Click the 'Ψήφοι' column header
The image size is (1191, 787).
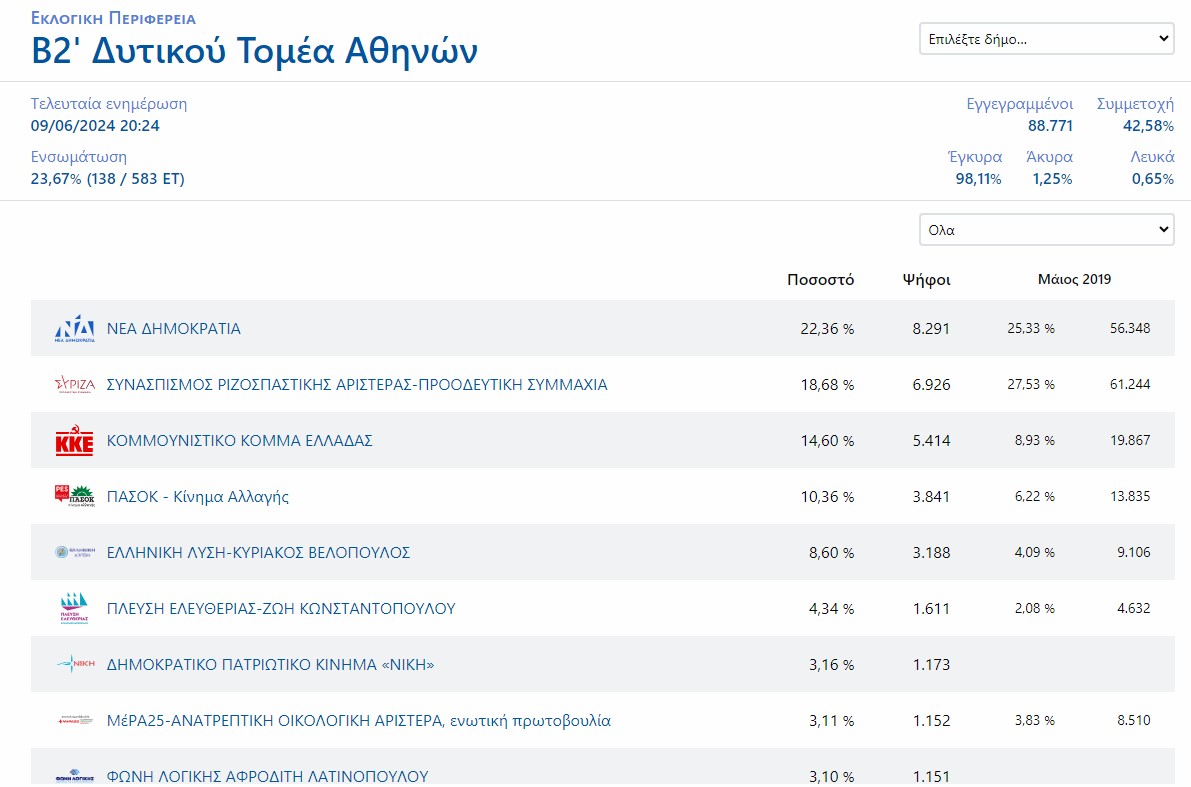point(927,280)
